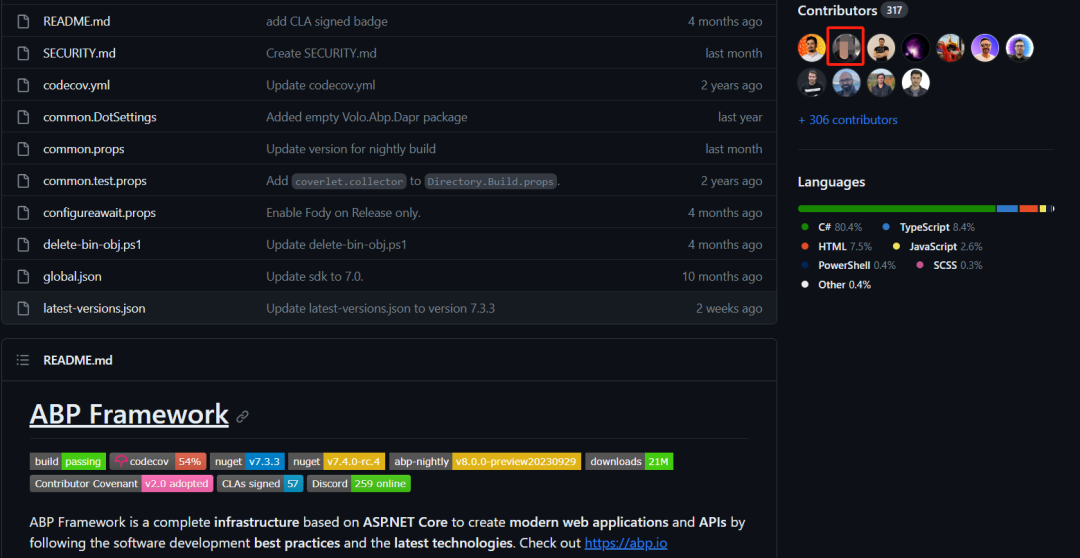Click the file icon next to SECURITY.md

pyautogui.click(x=23, y=53)
